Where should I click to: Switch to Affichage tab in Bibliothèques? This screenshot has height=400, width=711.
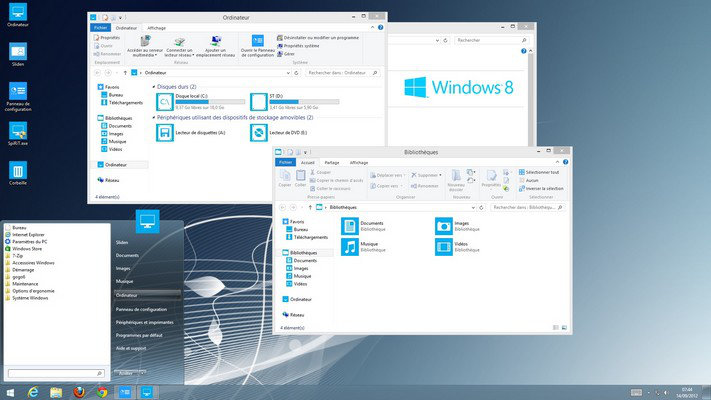(359, 162)
